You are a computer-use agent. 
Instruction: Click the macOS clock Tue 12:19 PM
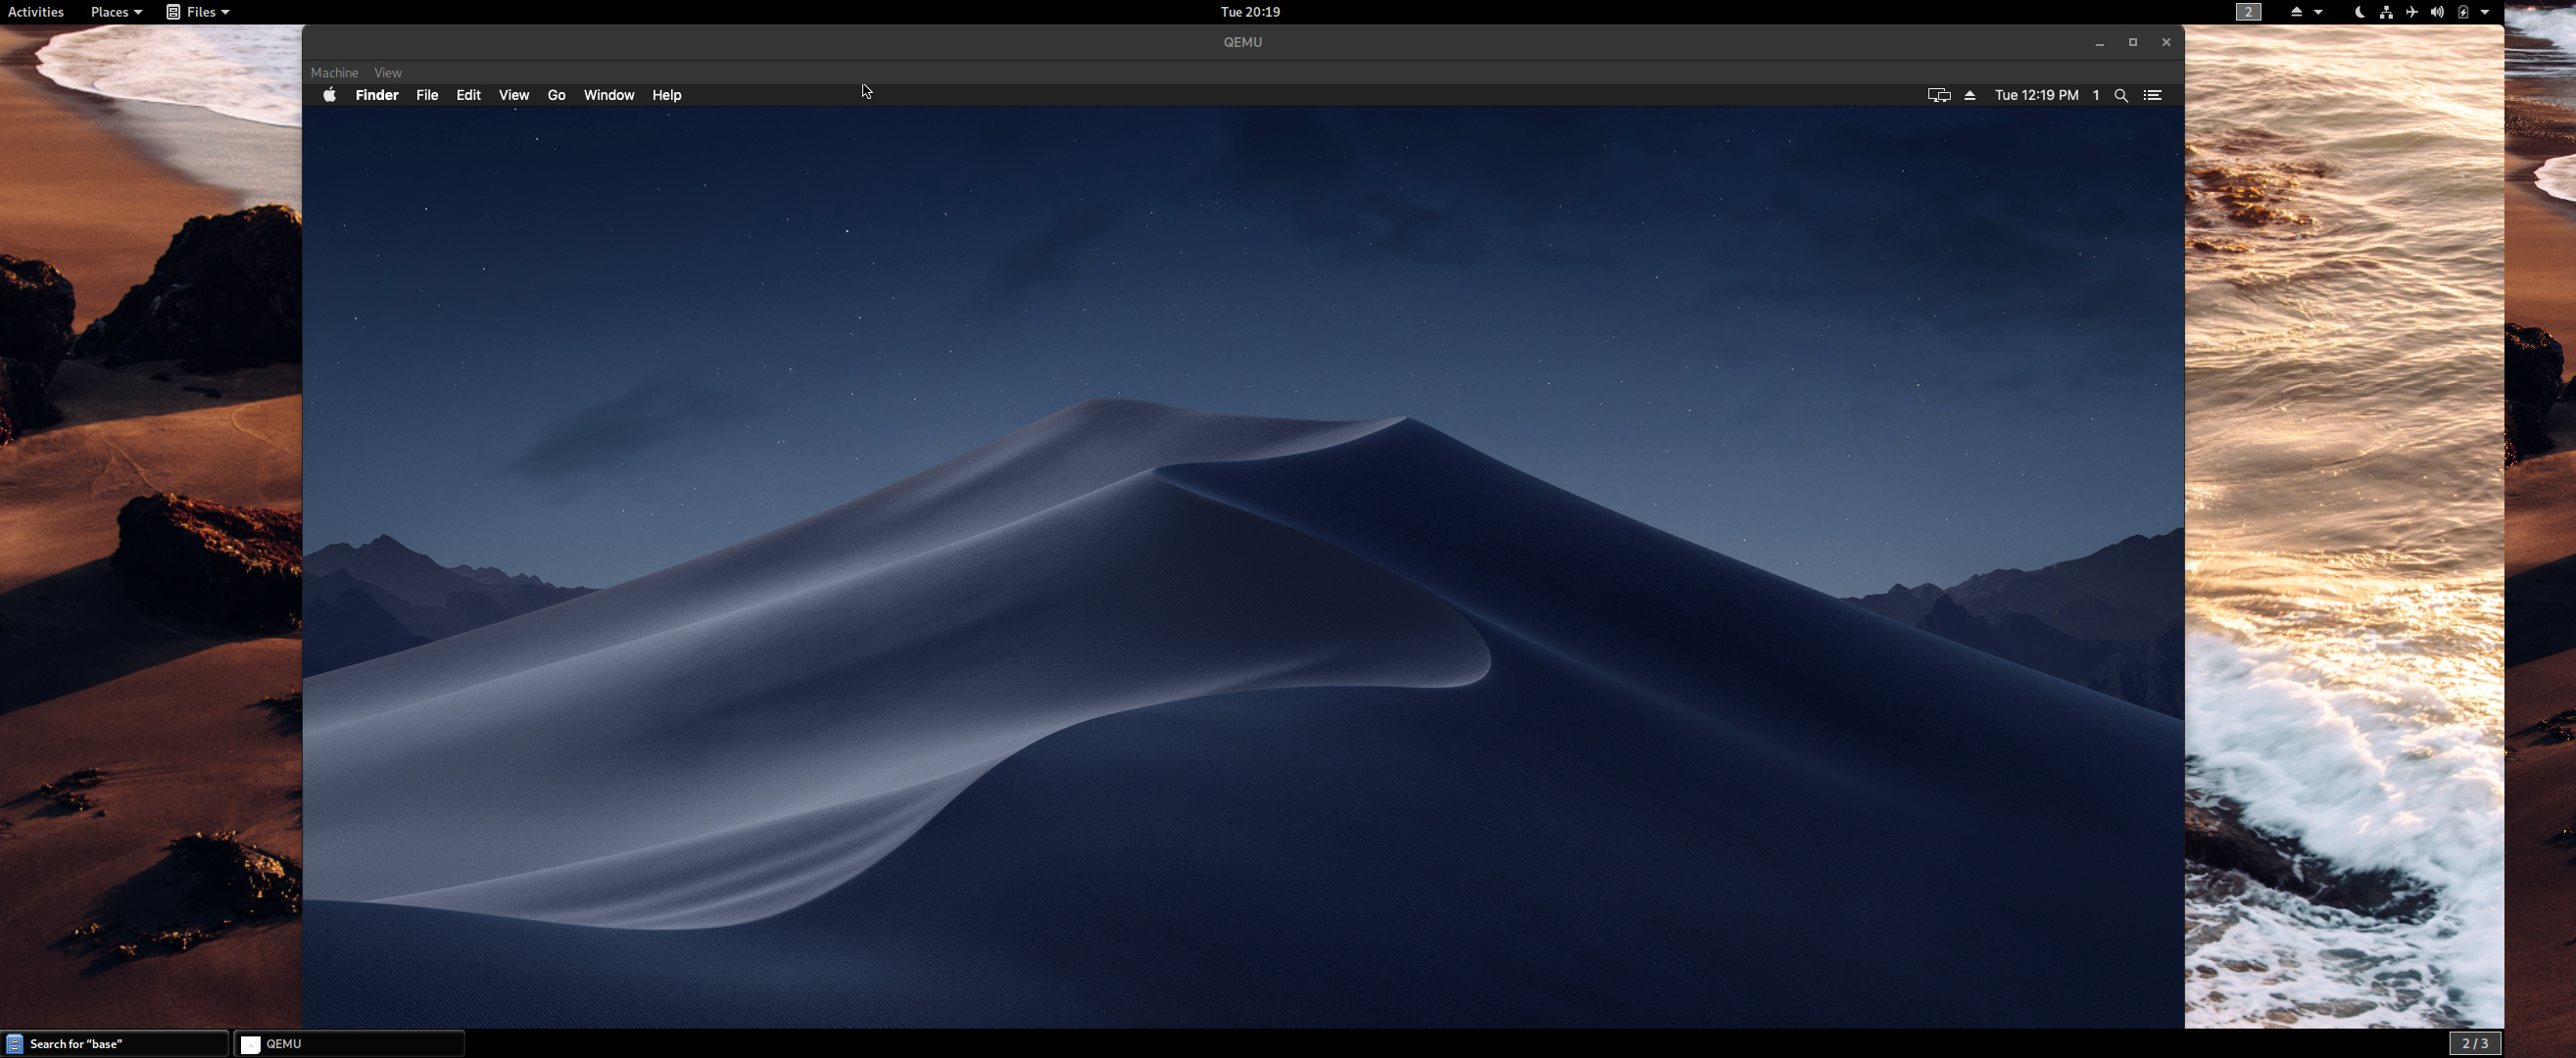[x=2036, y=95]
